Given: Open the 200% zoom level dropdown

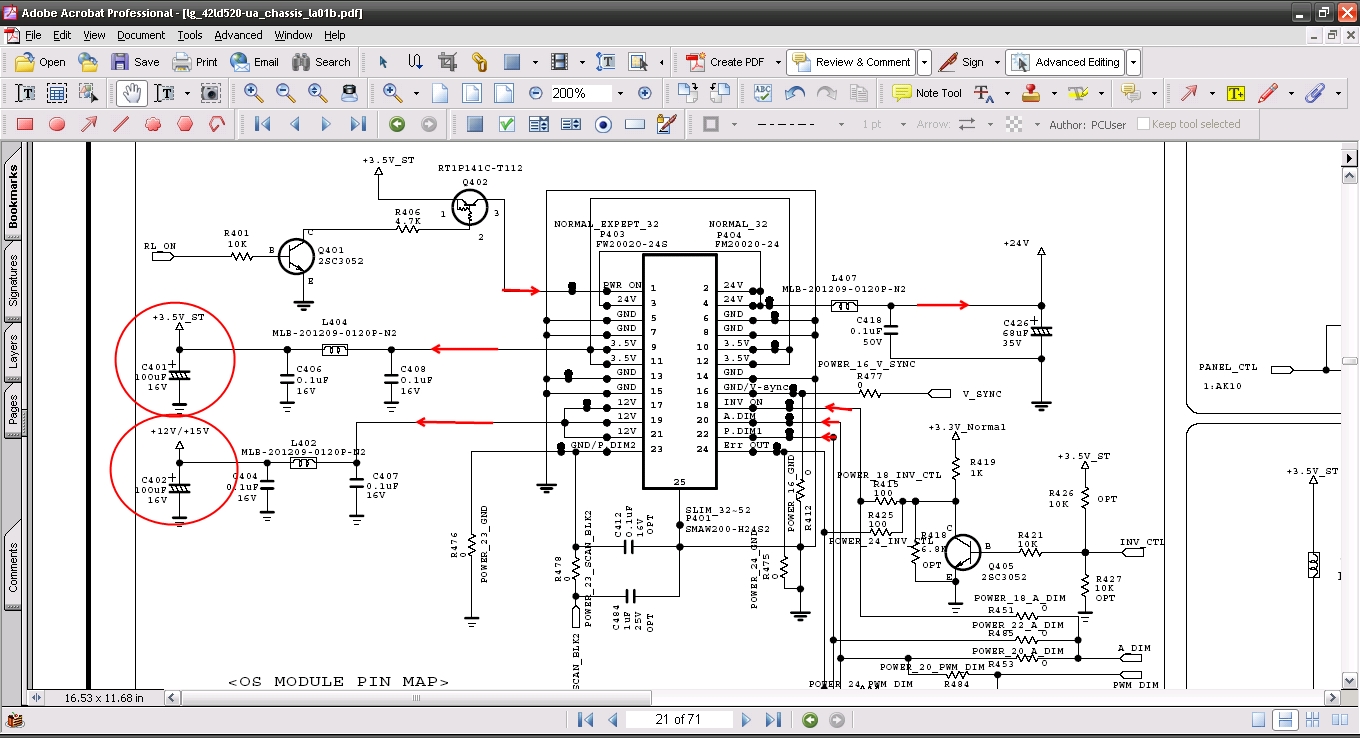Looking at the screenshot, I should click(x=620, y=93).
